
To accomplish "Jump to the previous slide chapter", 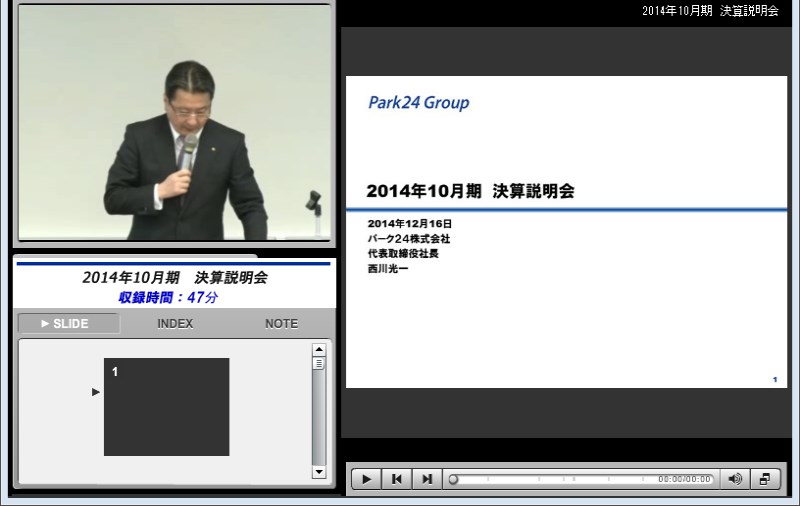I will (396, 479).
